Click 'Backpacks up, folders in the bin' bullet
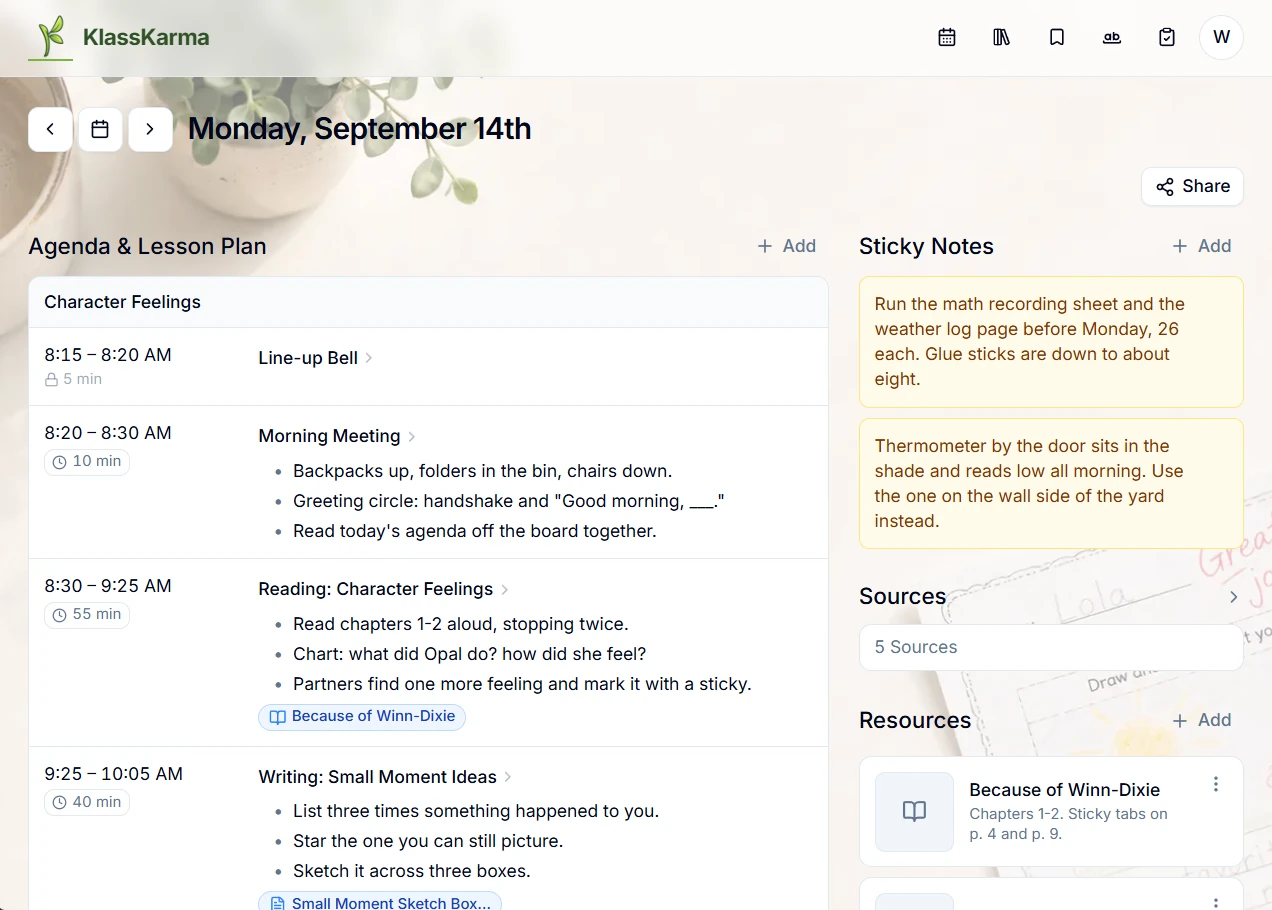This screenshot has height=910, width=1272. click(483, 471)
